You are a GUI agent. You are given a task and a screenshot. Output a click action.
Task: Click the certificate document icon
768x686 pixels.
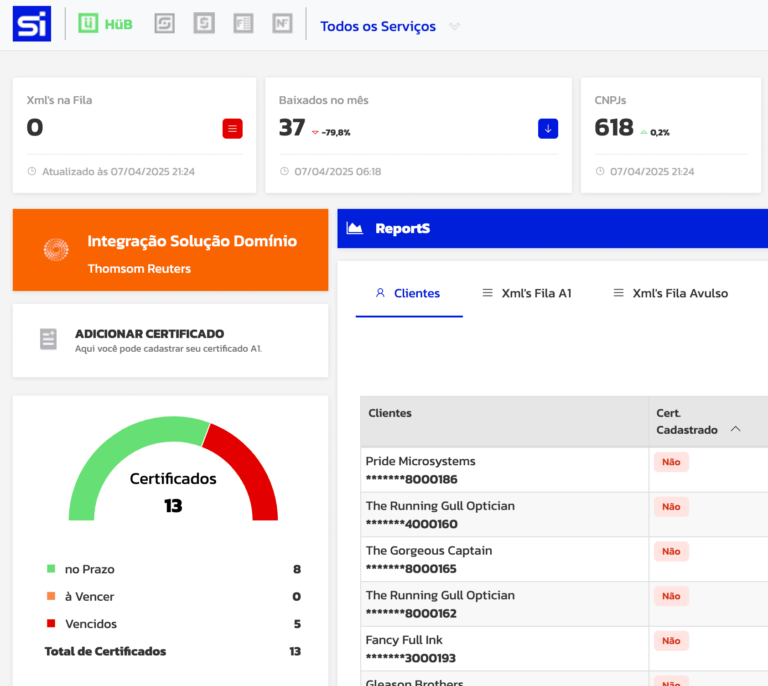pos(48,340)
